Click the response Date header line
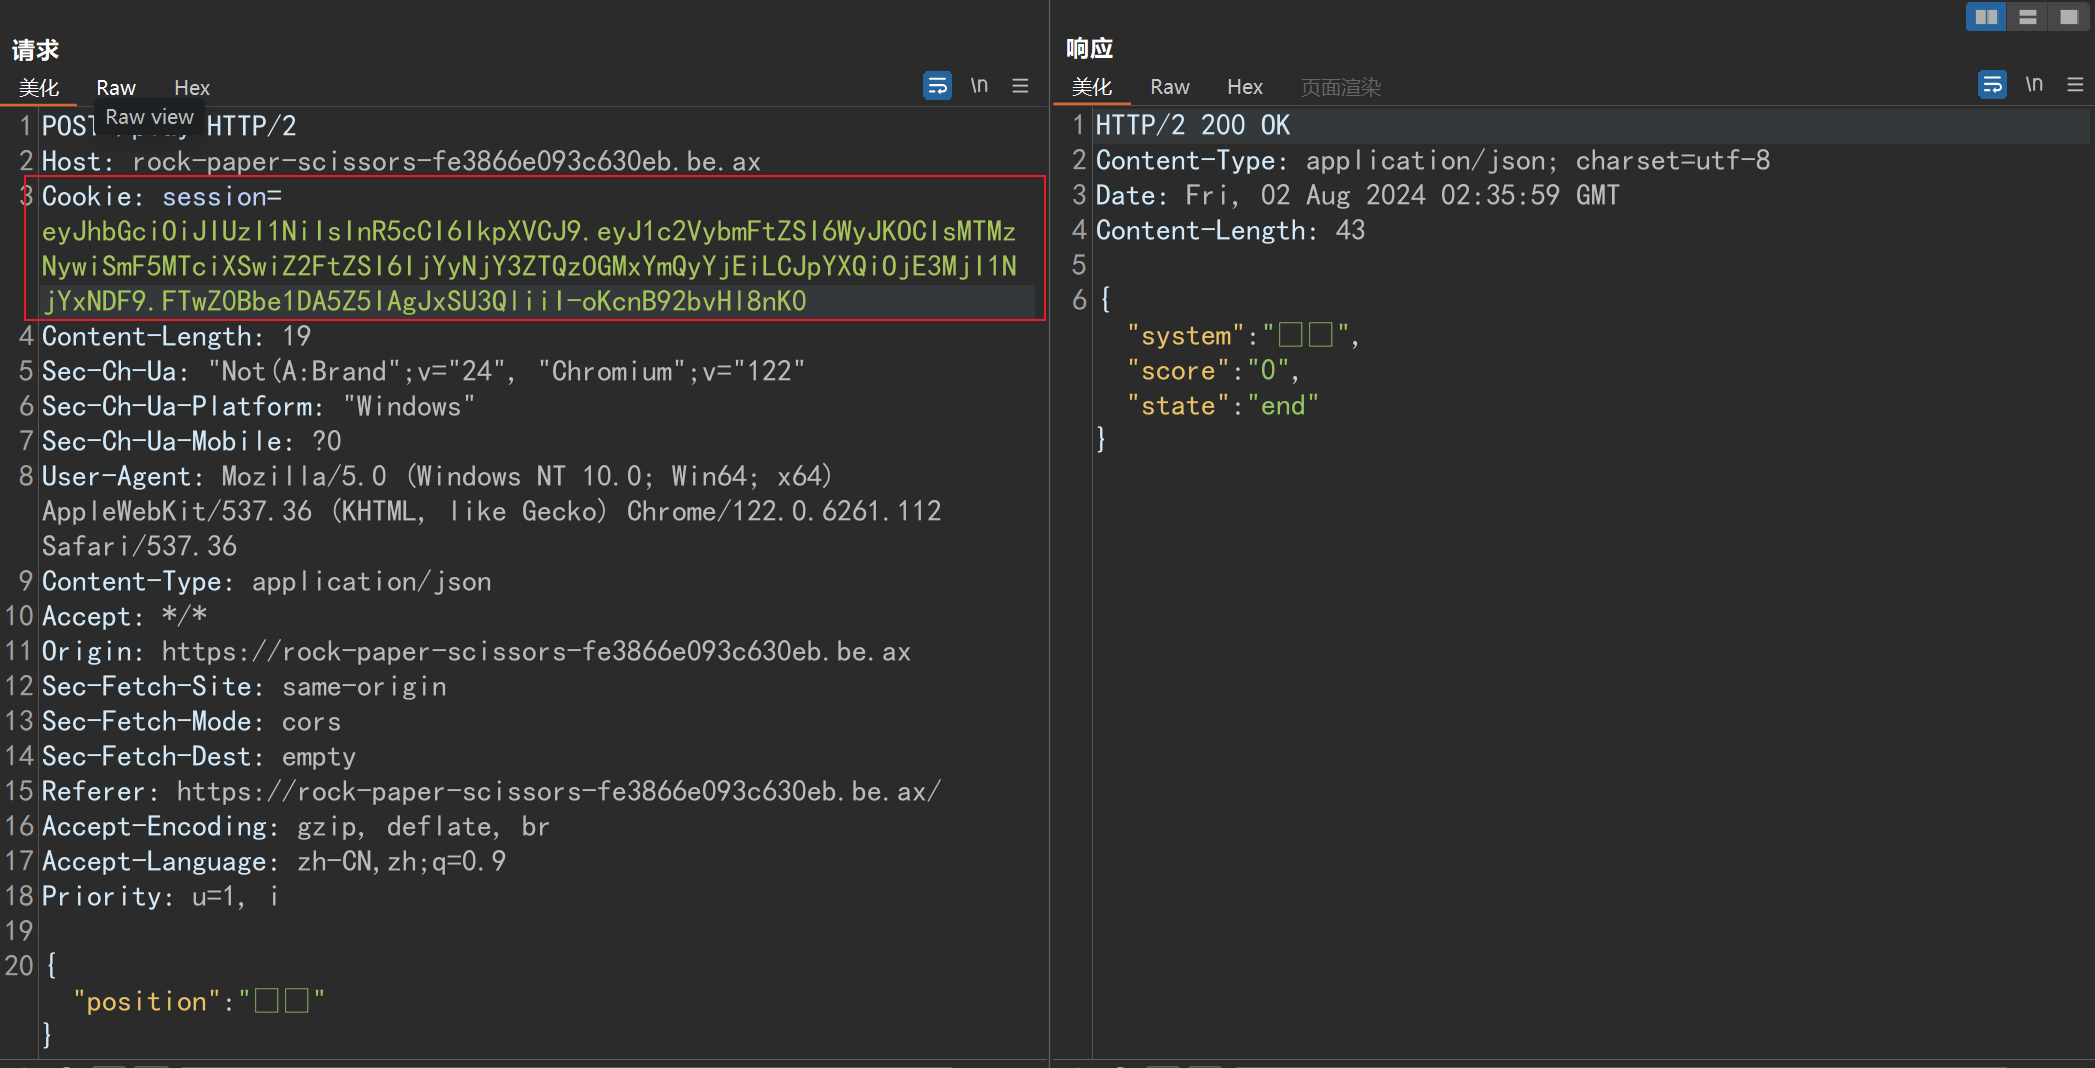 [1357, 195]
